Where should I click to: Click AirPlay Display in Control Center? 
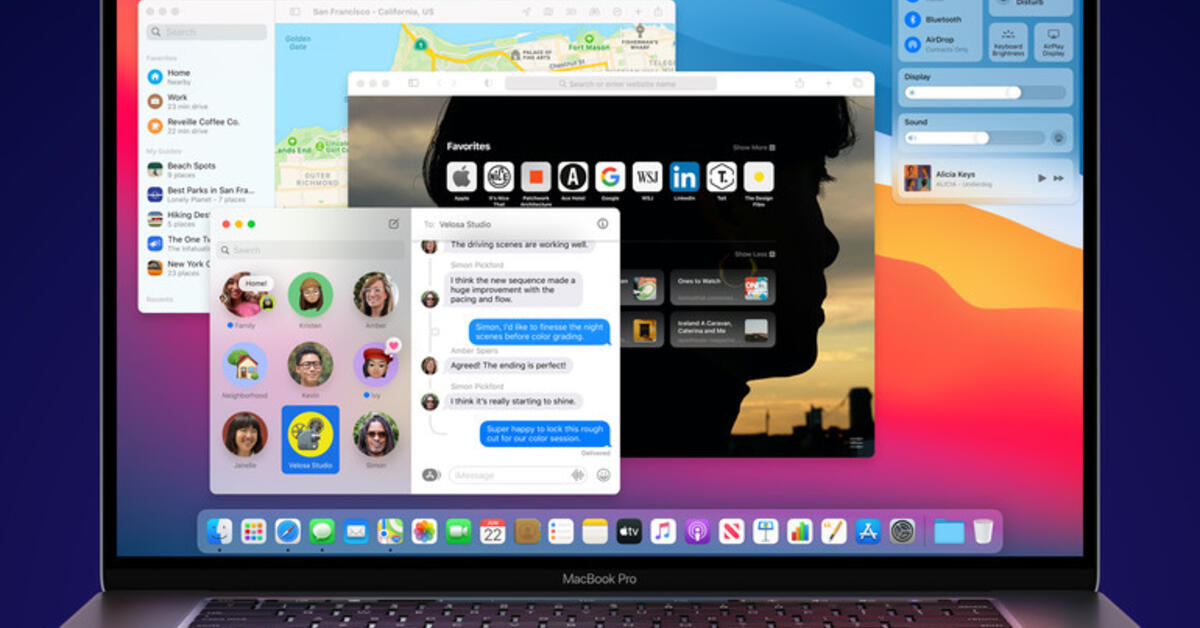coord(1052,43)
